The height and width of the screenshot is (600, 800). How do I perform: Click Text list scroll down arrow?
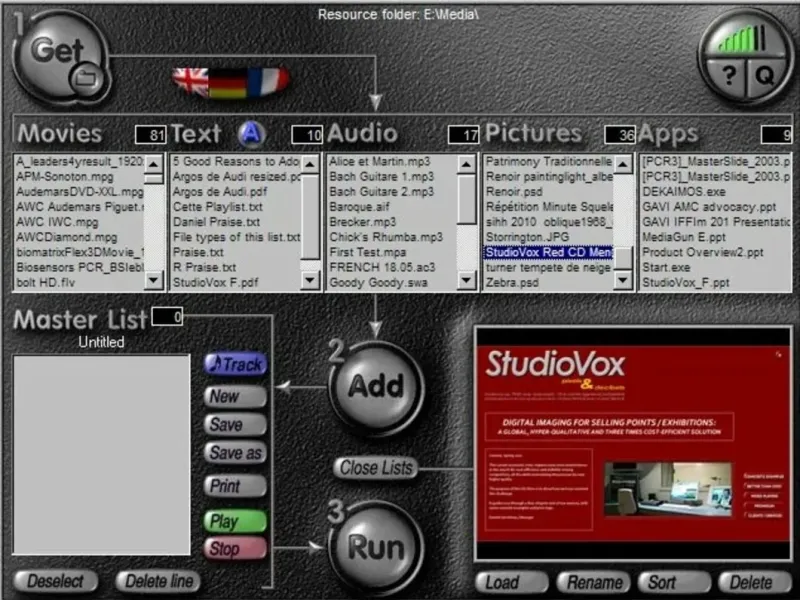coord(310,280)
